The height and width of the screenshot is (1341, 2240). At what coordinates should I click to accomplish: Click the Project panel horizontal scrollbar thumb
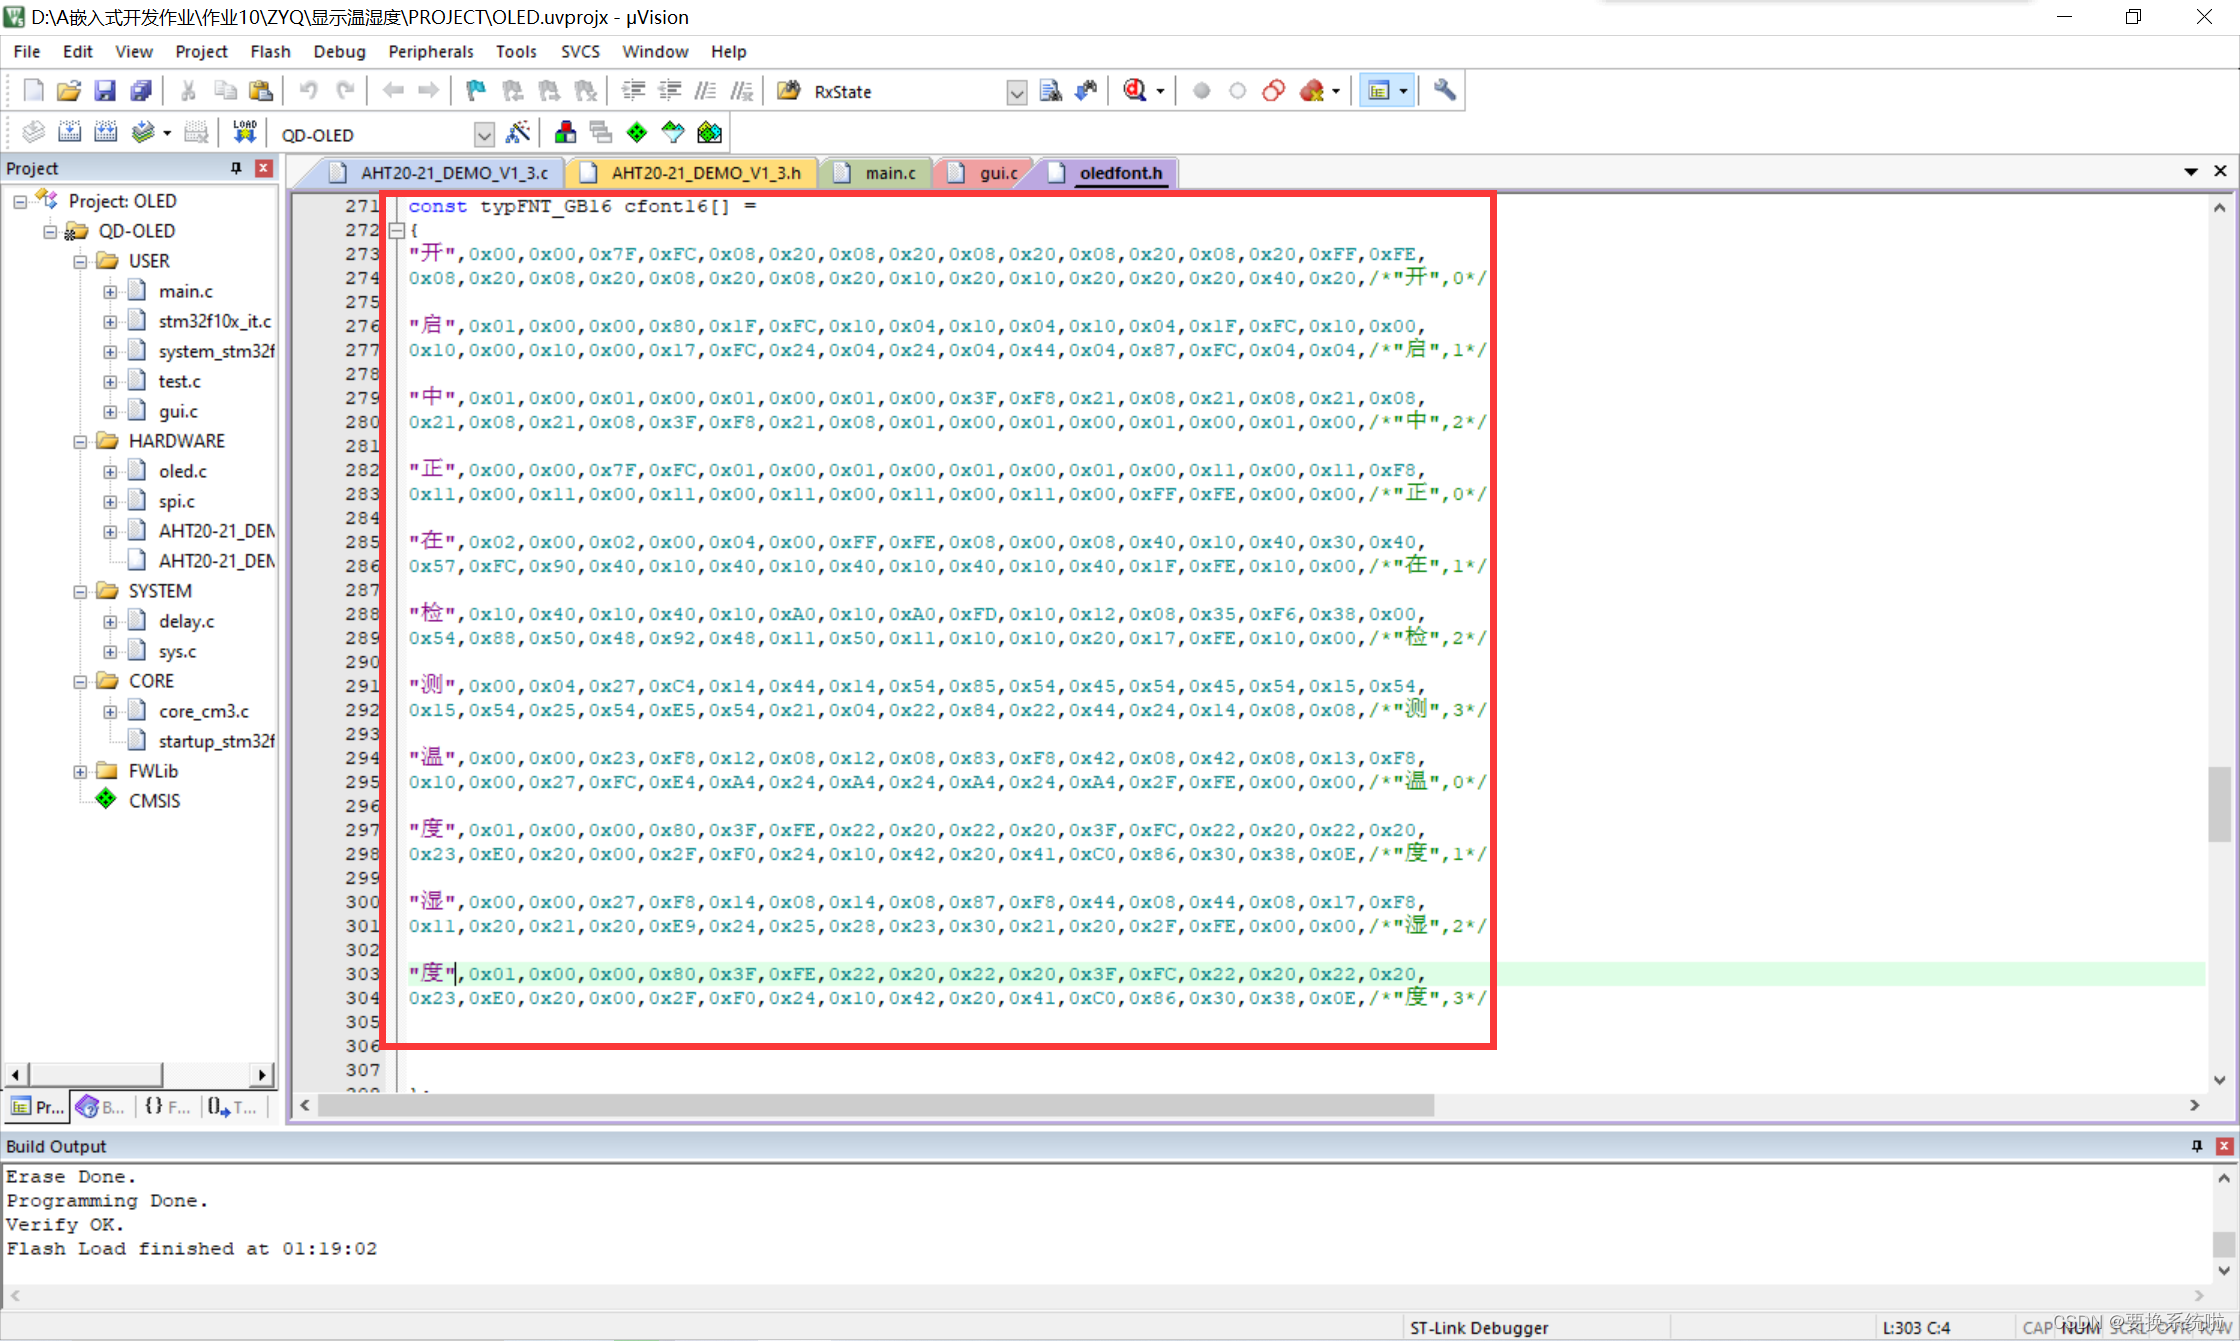pos(95,1075)
